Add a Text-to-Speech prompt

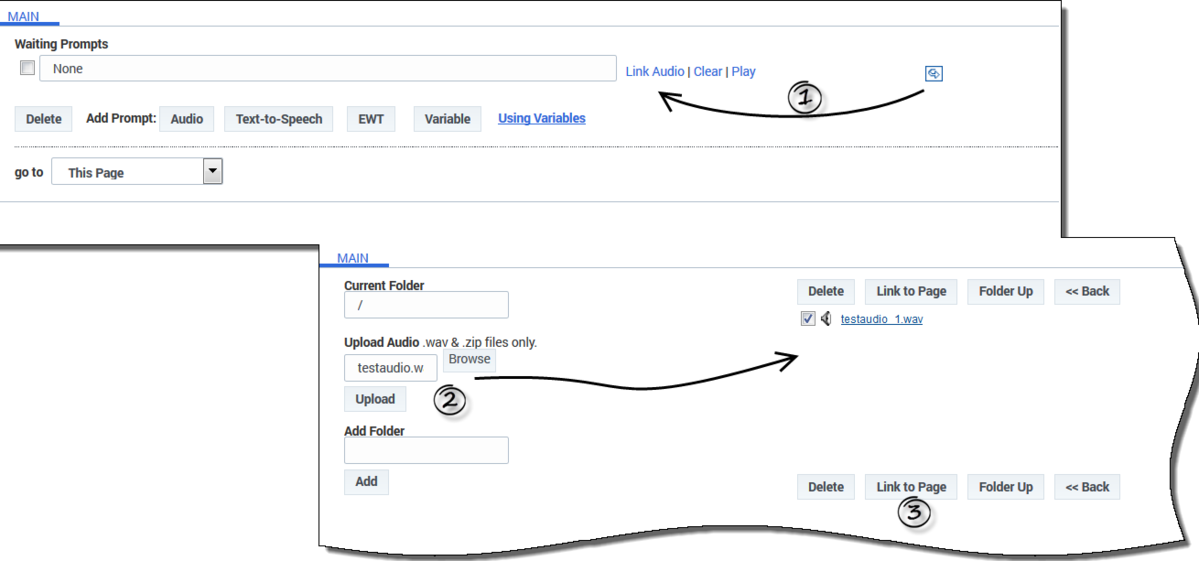tap(278, 119)
